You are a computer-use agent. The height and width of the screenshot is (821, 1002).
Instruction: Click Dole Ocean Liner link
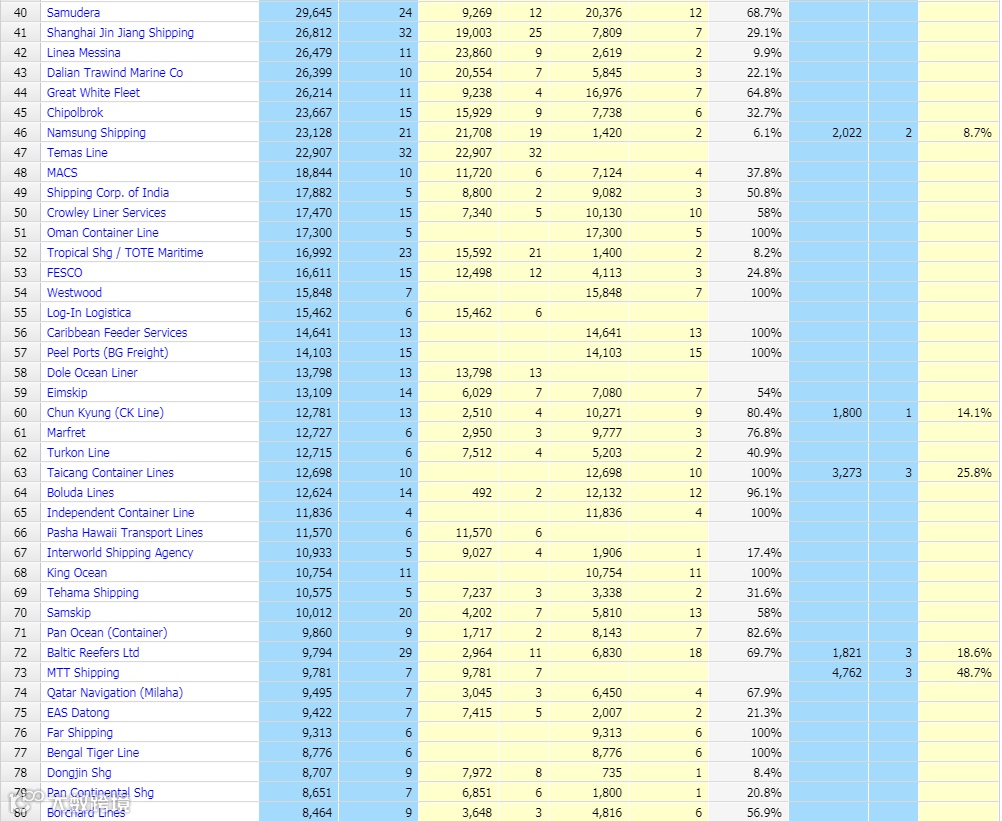92,372
